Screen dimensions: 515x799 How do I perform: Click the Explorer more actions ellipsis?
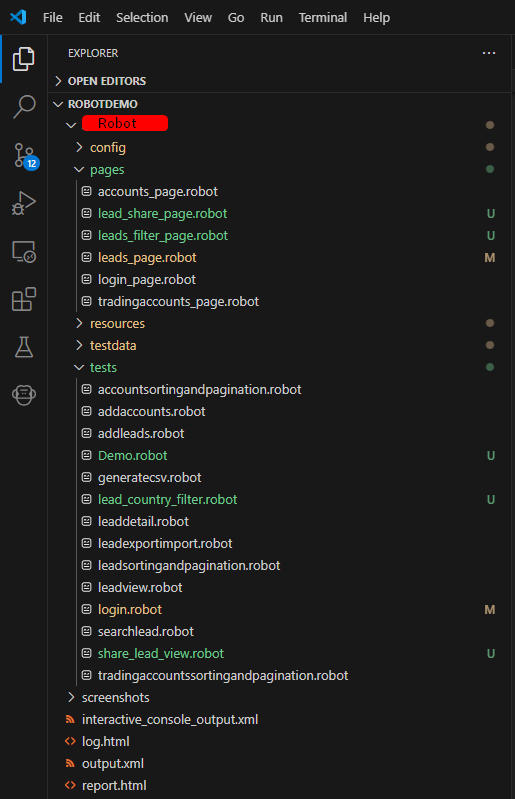tap(489, 53)
